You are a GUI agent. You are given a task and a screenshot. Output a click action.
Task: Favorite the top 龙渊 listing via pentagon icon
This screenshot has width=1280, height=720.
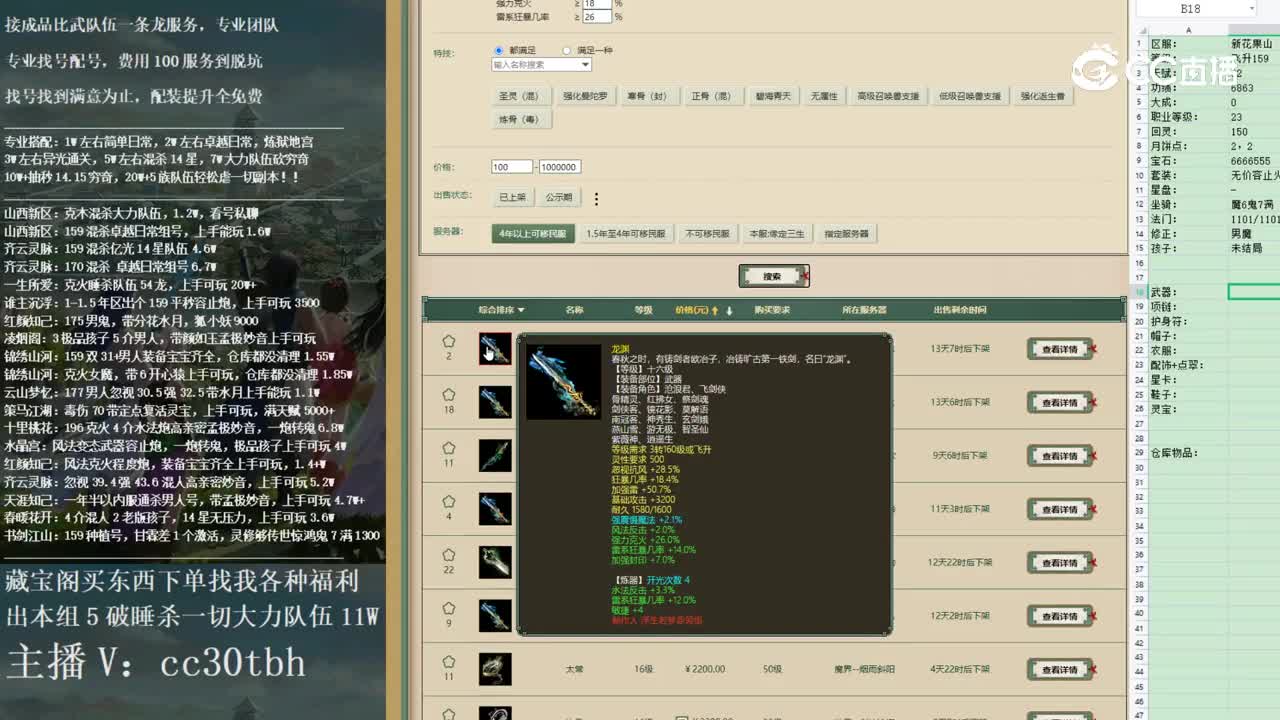point(448,343)
